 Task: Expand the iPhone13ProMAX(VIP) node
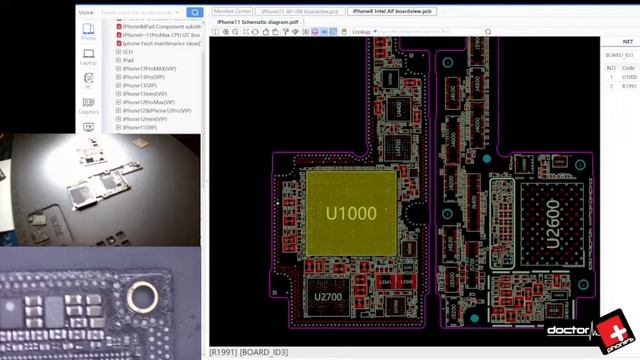pos(118,69)
